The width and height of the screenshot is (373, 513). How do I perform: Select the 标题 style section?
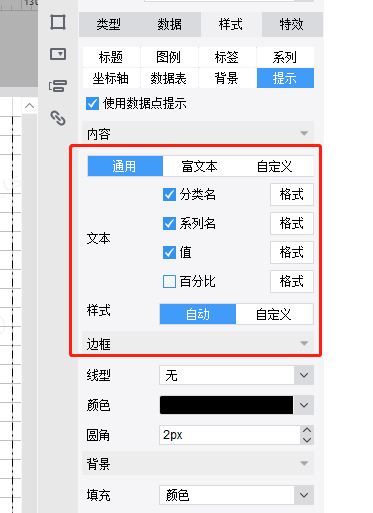111,57
